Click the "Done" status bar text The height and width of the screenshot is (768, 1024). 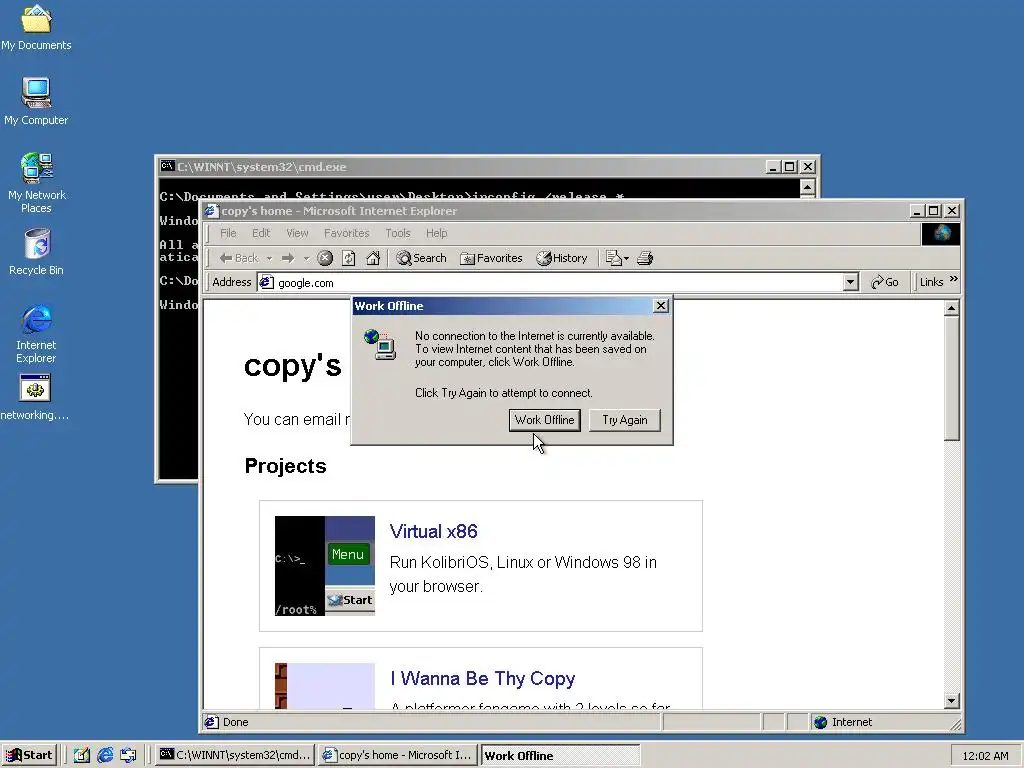click(235, 722)
